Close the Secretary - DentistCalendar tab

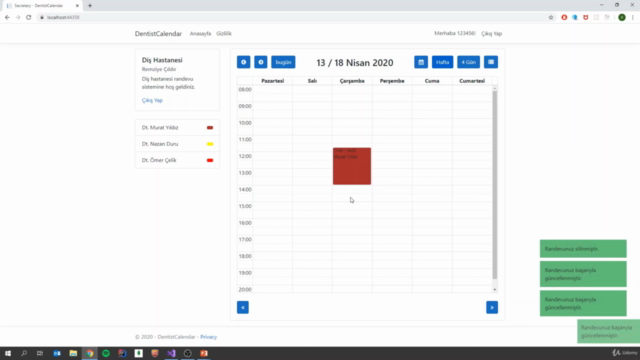(x=77, y=6)
